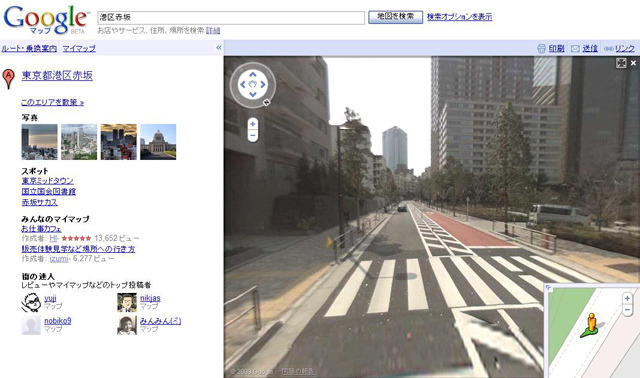
Task: Close Street View with X button
Action: pos(633,63)
